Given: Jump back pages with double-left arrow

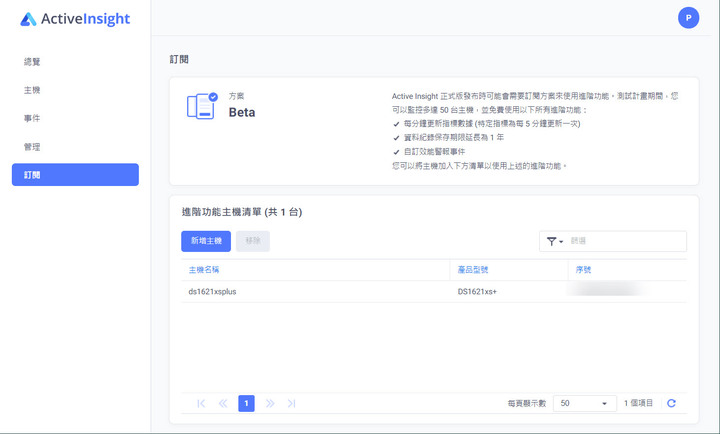Looking at the screenshot, I should pyautogui.click(x=223, y=404).
